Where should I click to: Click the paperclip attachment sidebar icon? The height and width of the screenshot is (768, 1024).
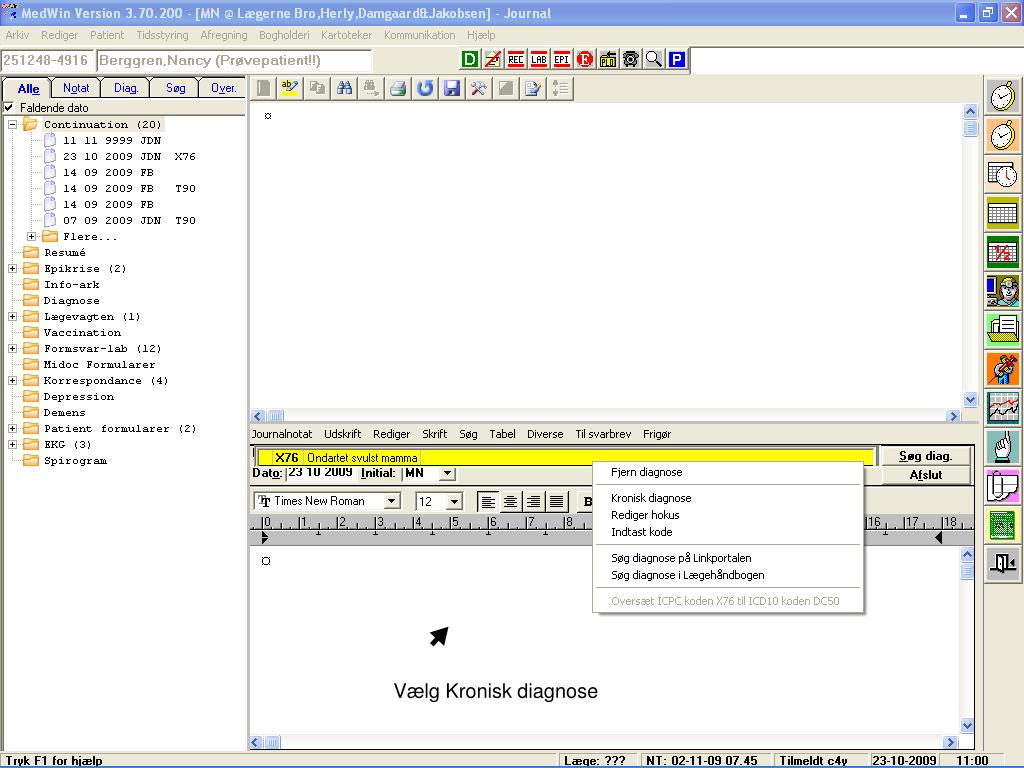pyautogui.click(x=1002, y=485)
